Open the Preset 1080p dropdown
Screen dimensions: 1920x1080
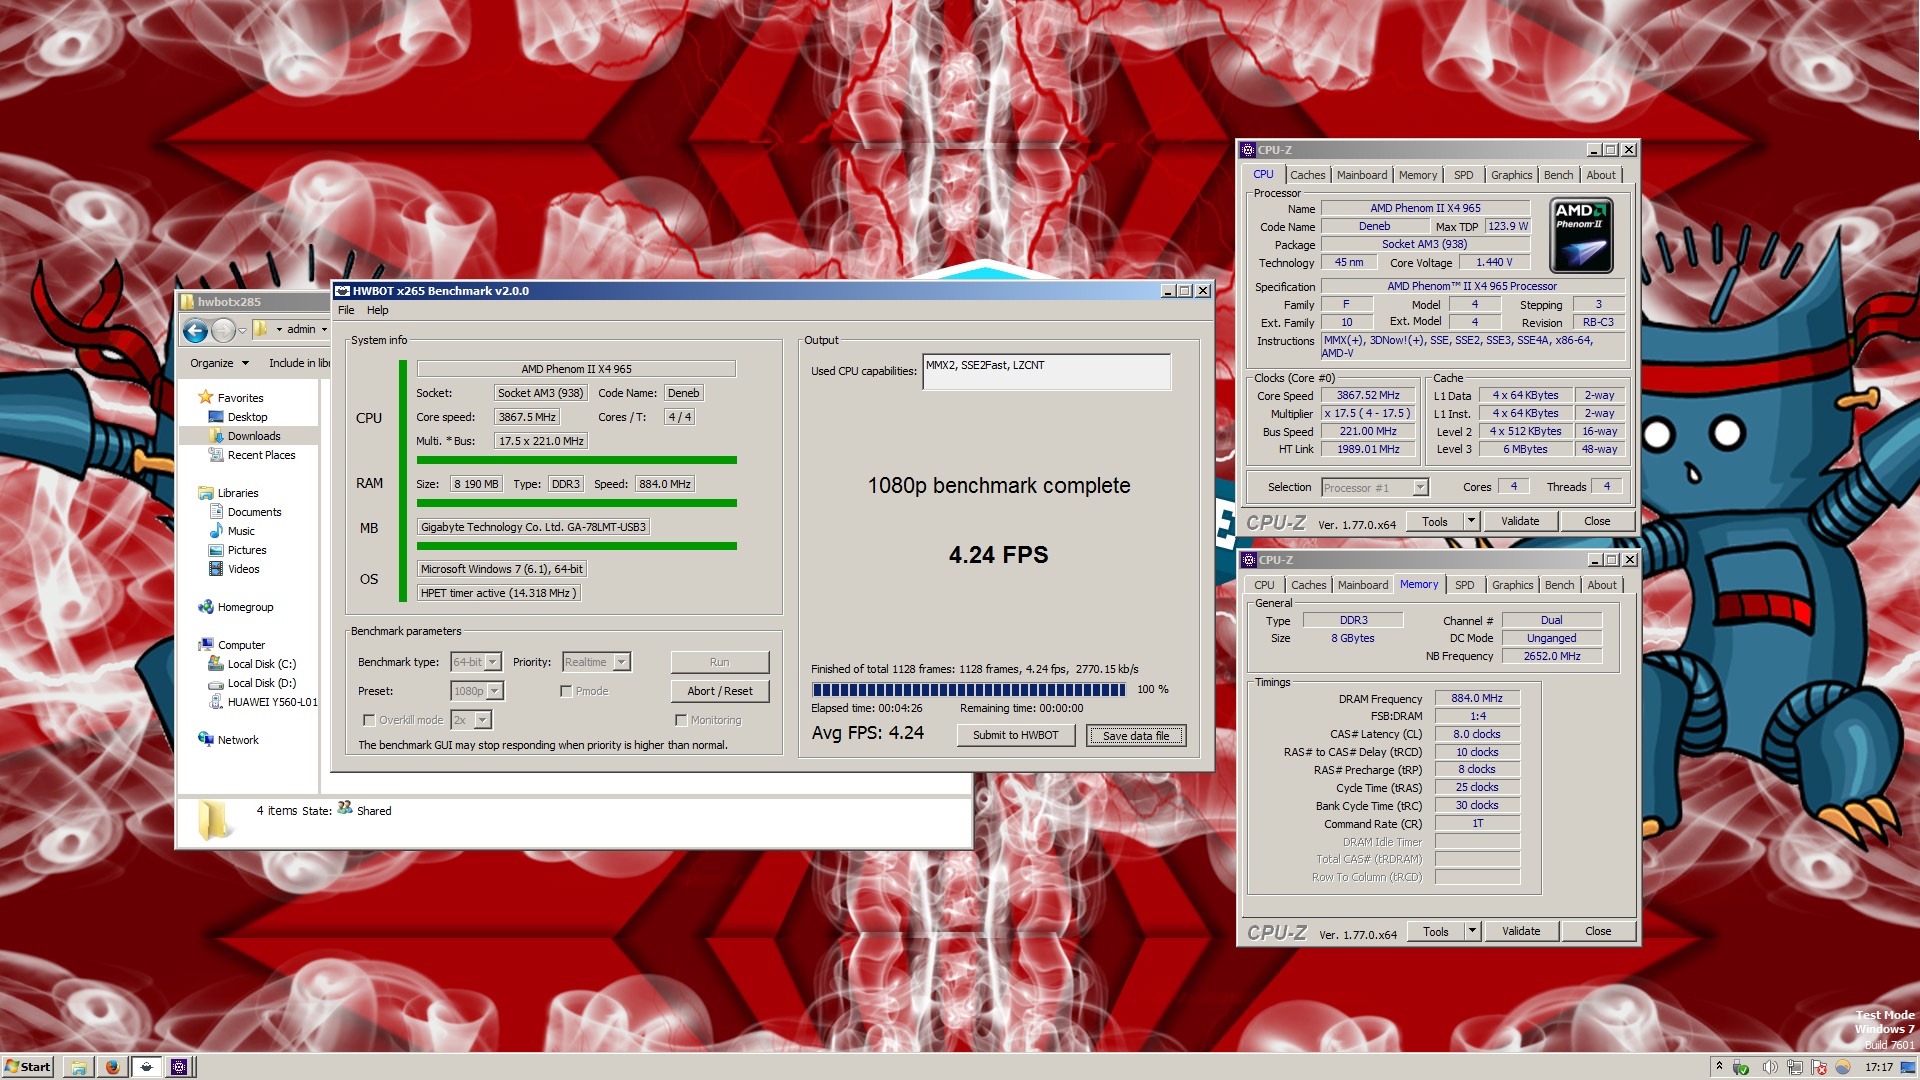tap(477, 691)
